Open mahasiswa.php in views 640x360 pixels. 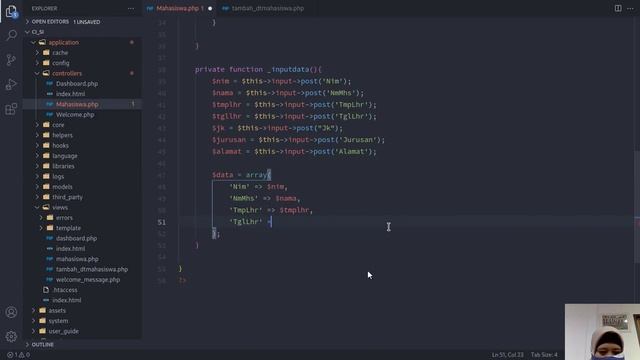(77, 259)
